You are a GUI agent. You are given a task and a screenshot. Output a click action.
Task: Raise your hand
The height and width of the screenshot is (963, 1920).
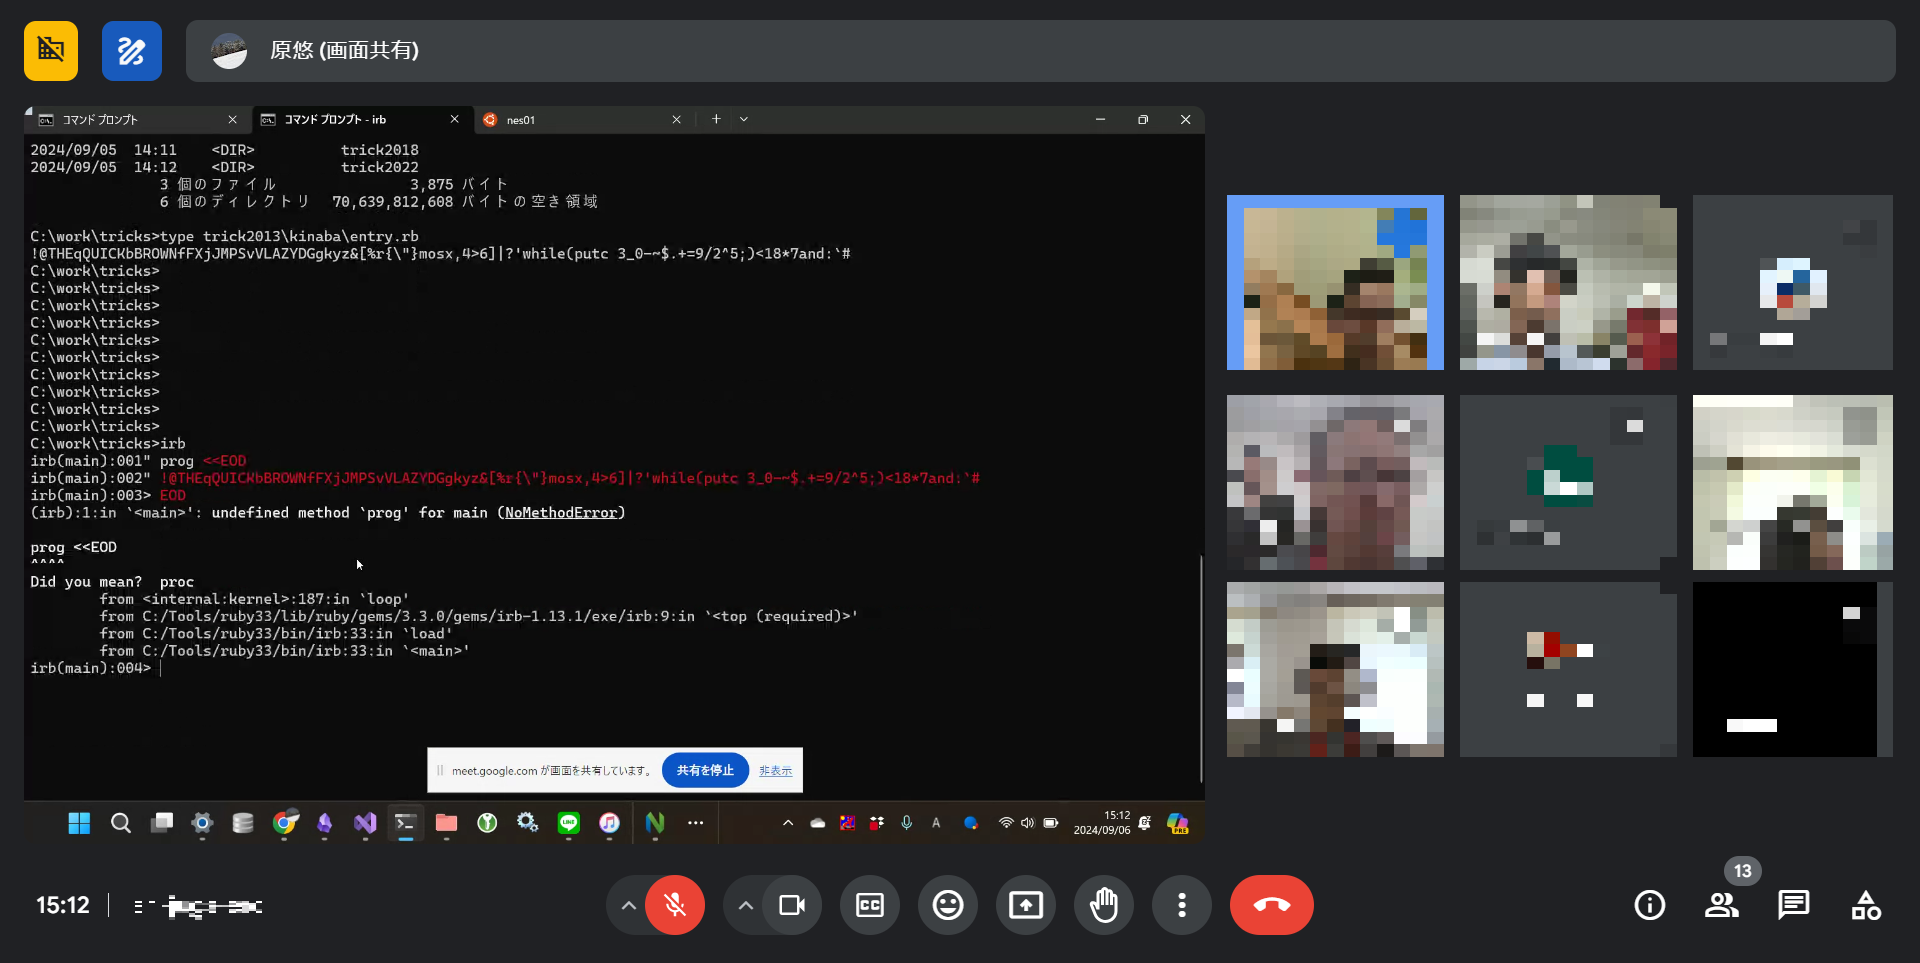(x=1104, y=905)
